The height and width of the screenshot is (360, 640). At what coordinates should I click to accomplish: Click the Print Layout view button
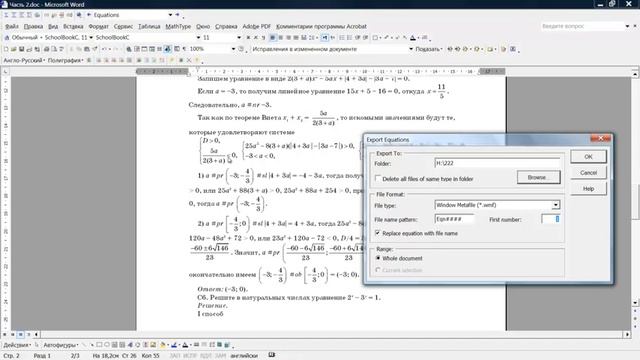point(20,334)
